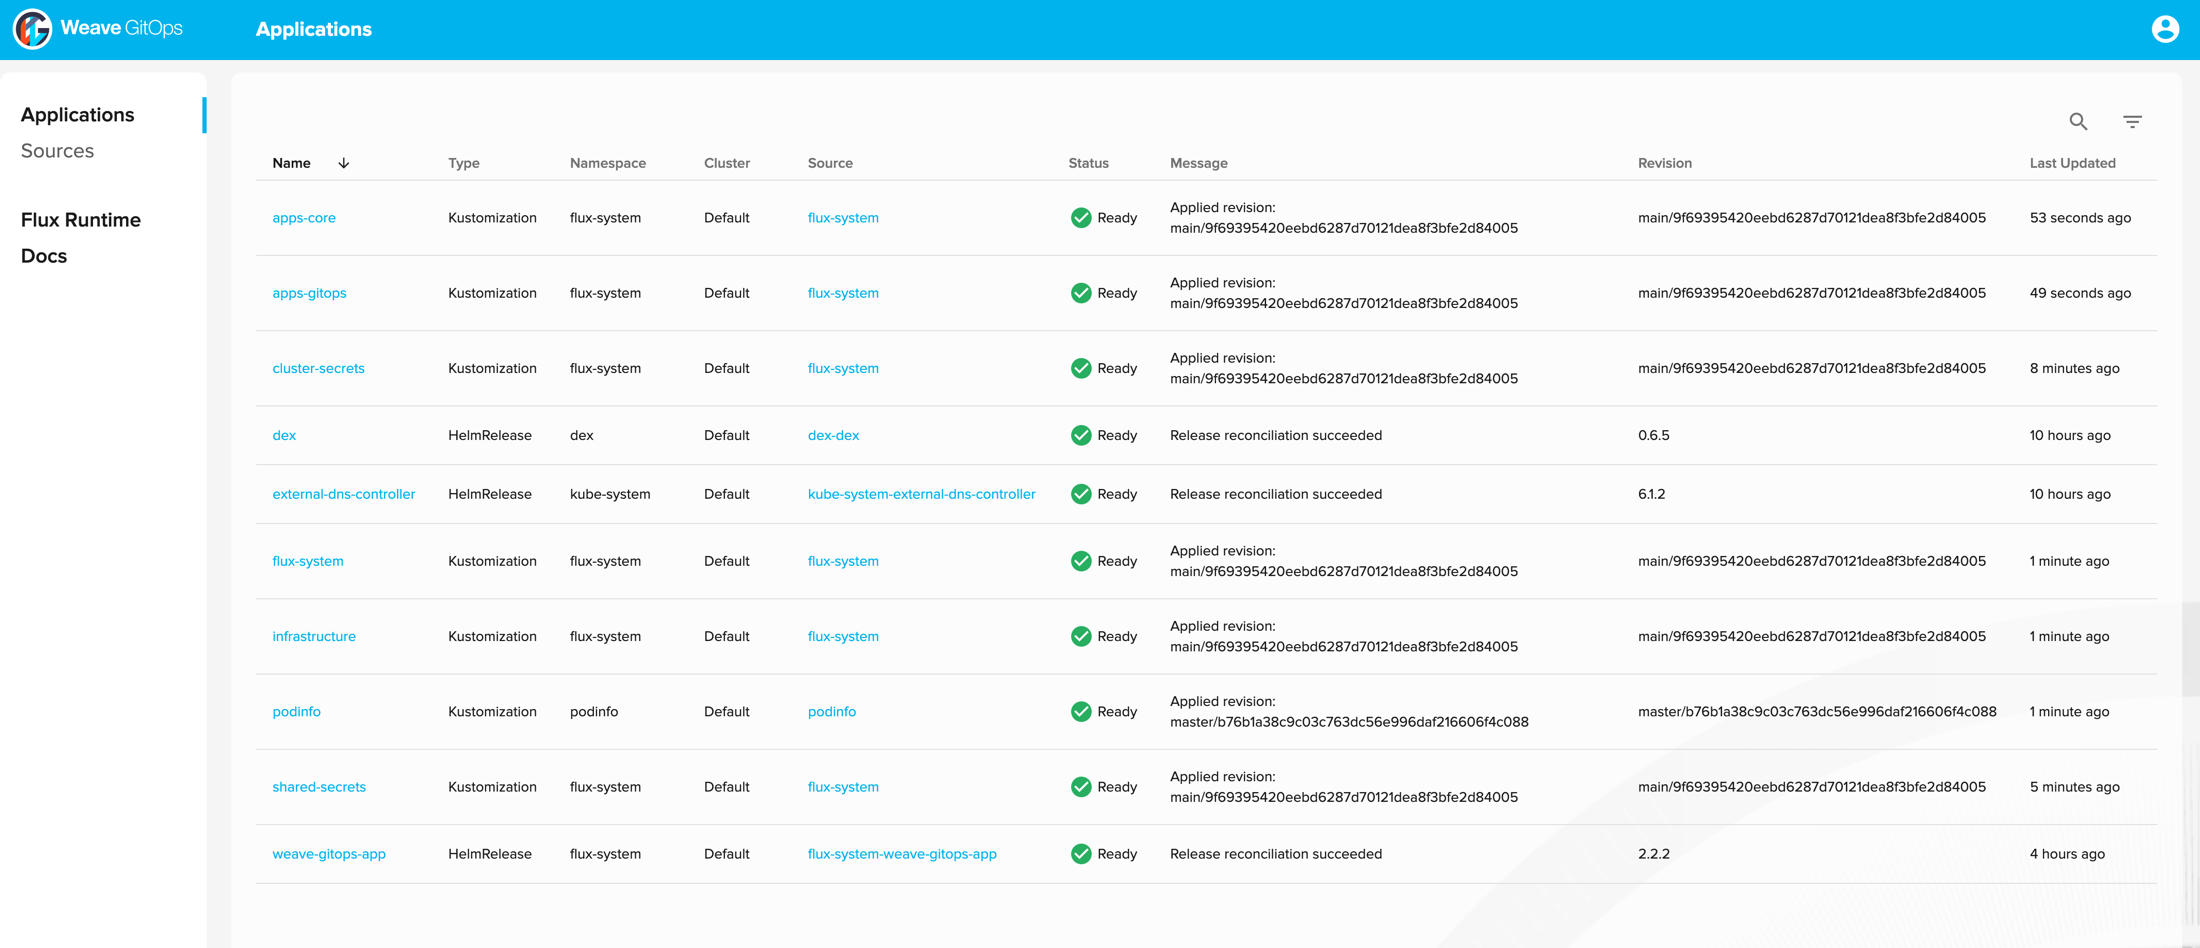Select the revision 6.1.2 cell
The height and width of the screenshot is (948, 2200).
[x=1651, y=494]
